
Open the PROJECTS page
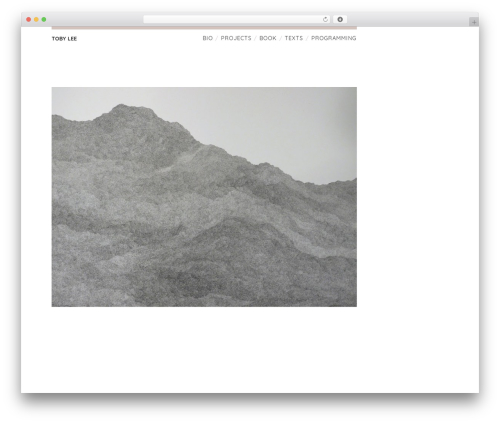click(236, 38)
